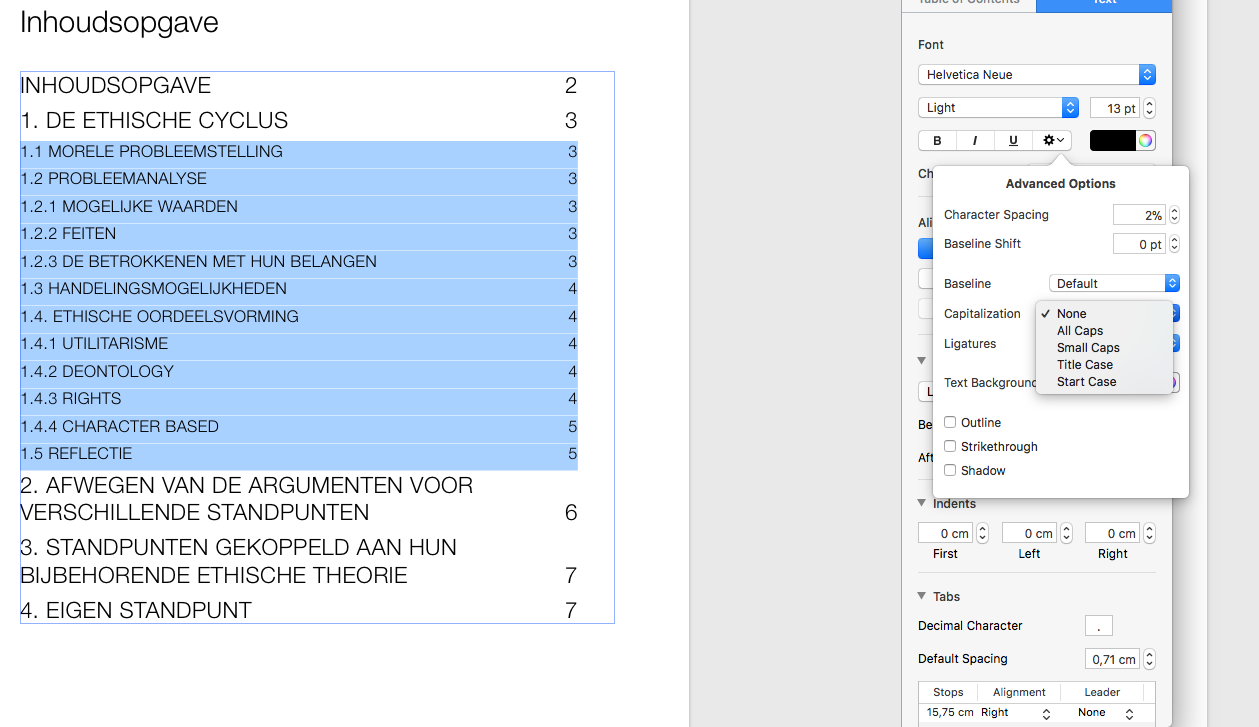
Task: Select All Caps capitalization
Action: pos(1079,330)
